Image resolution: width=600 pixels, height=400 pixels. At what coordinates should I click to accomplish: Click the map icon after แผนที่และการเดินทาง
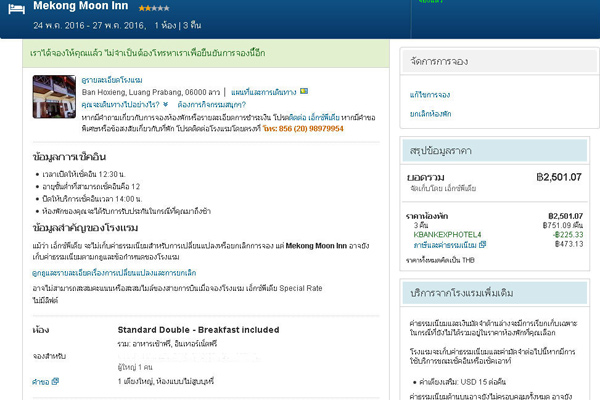(x=305, y=92)
